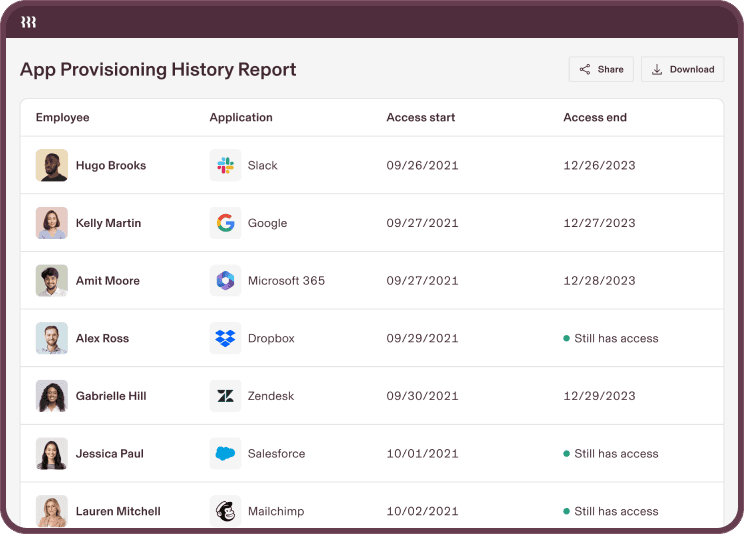Click the Slack app icon

[226, 166]
